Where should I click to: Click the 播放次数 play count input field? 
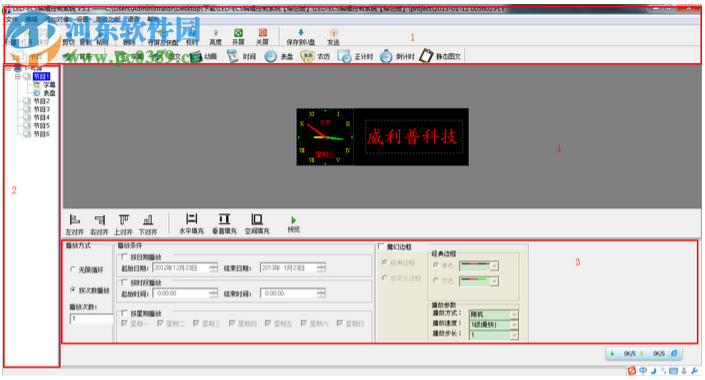pos(91,319)
